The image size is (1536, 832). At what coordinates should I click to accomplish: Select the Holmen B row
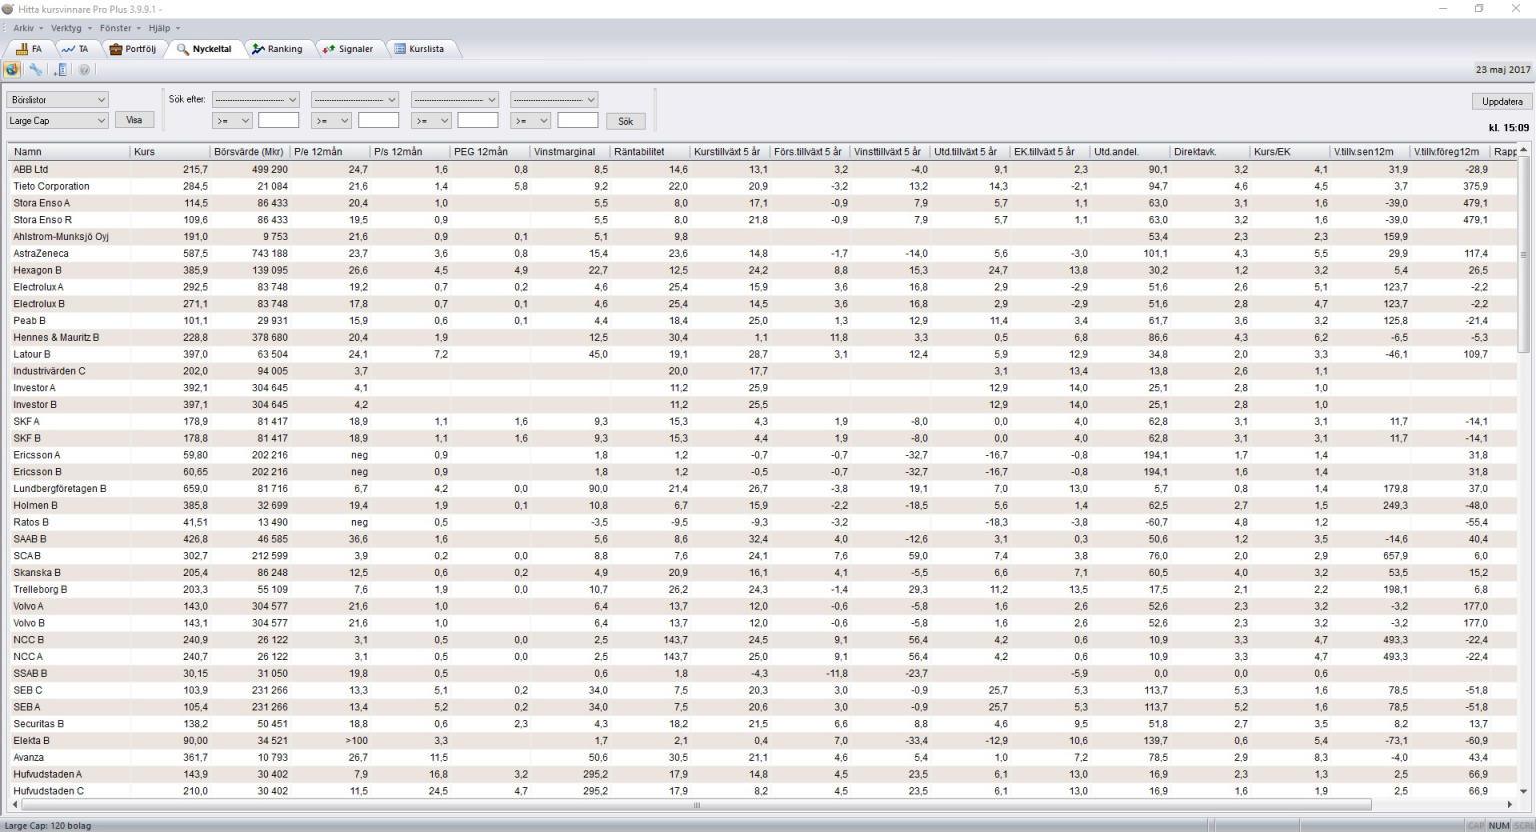763,506
